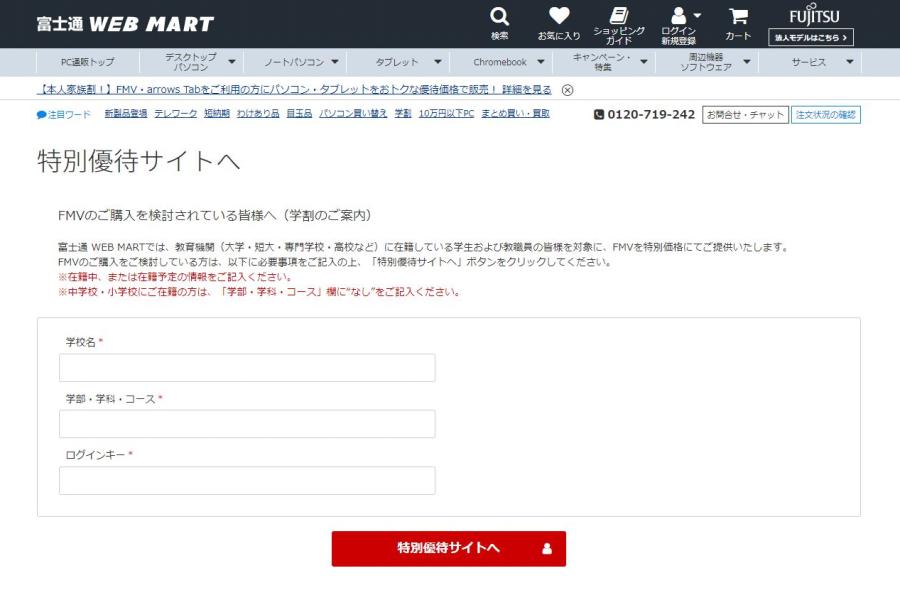Click the お問合せ・チャット button
Viewport: 900px width, 600px height.
[745, 115]
